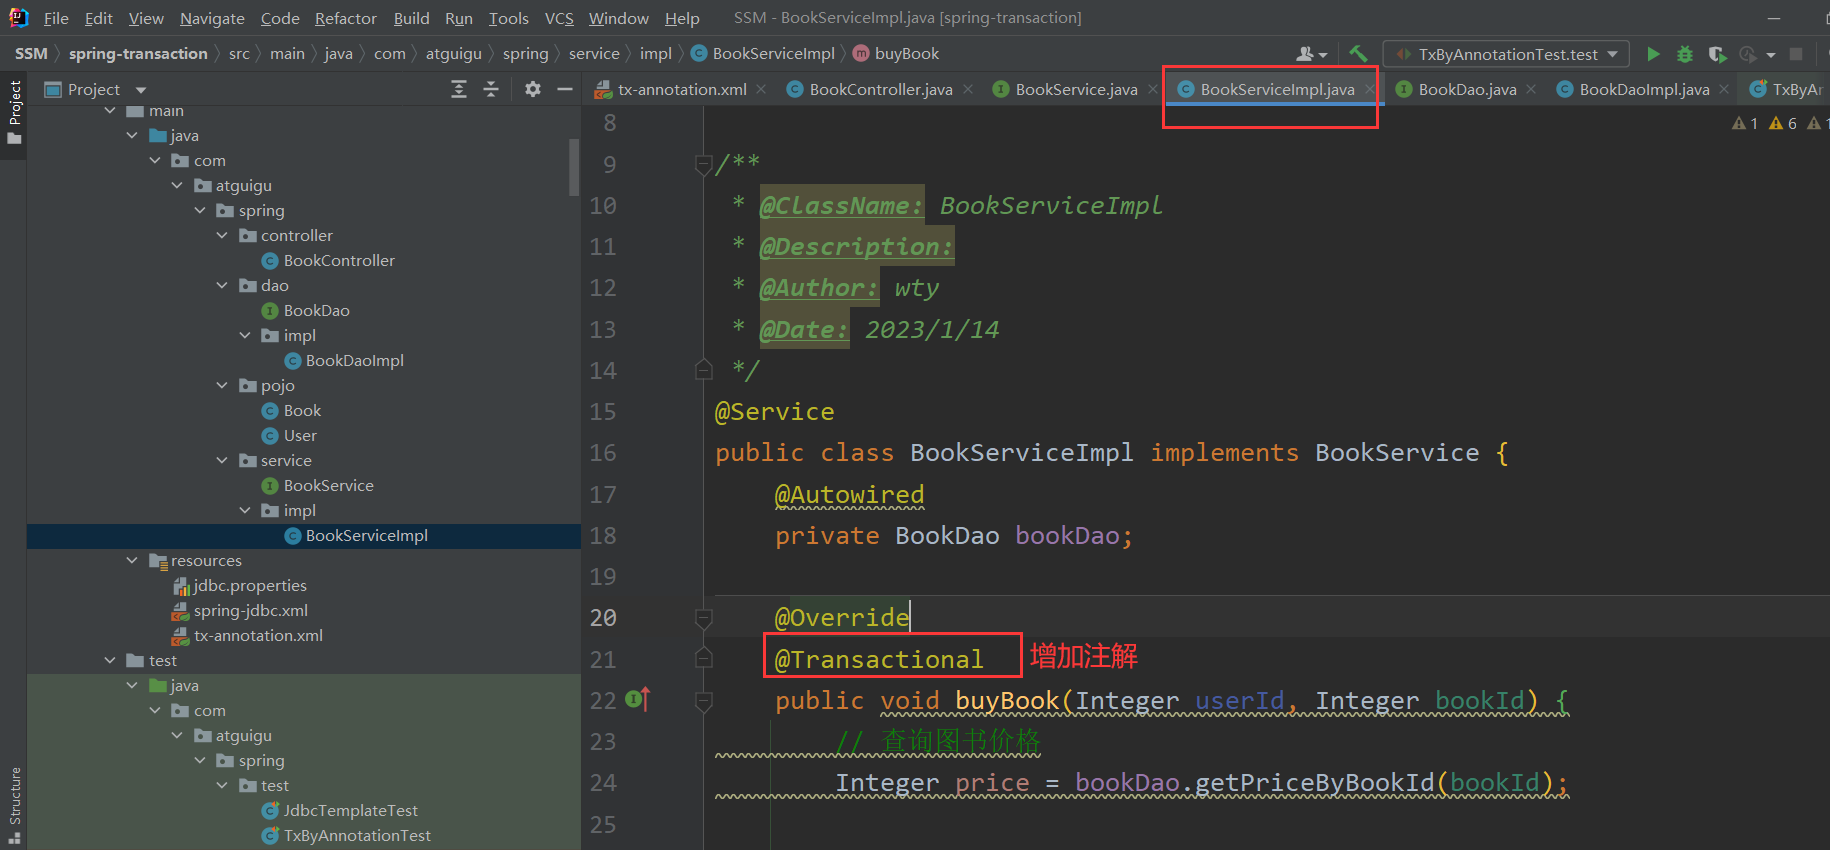1830x850 pixels.
Task: Close the BookDaoImpl.java tab
Action: pos(1724,89)
